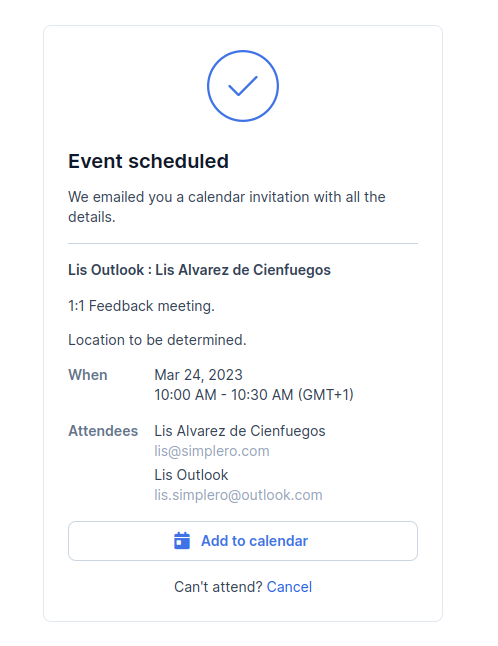498x646 pixels.
Task: Click the lis.simplero@outlook.com email address
Action: click(238, 495)
